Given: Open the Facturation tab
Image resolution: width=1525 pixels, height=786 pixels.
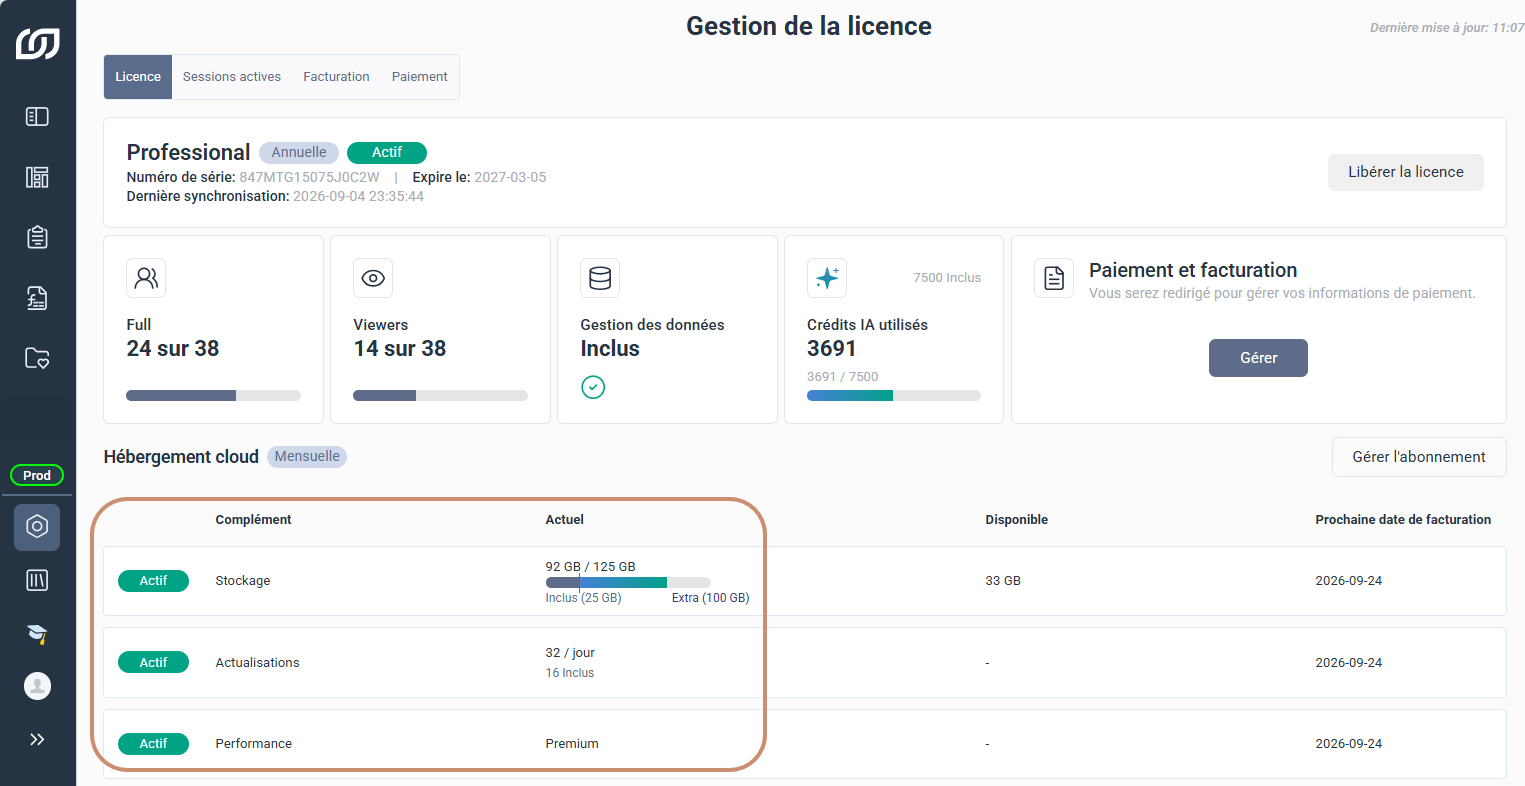Looking at the screenshot, I should click(x=336, y=77).
